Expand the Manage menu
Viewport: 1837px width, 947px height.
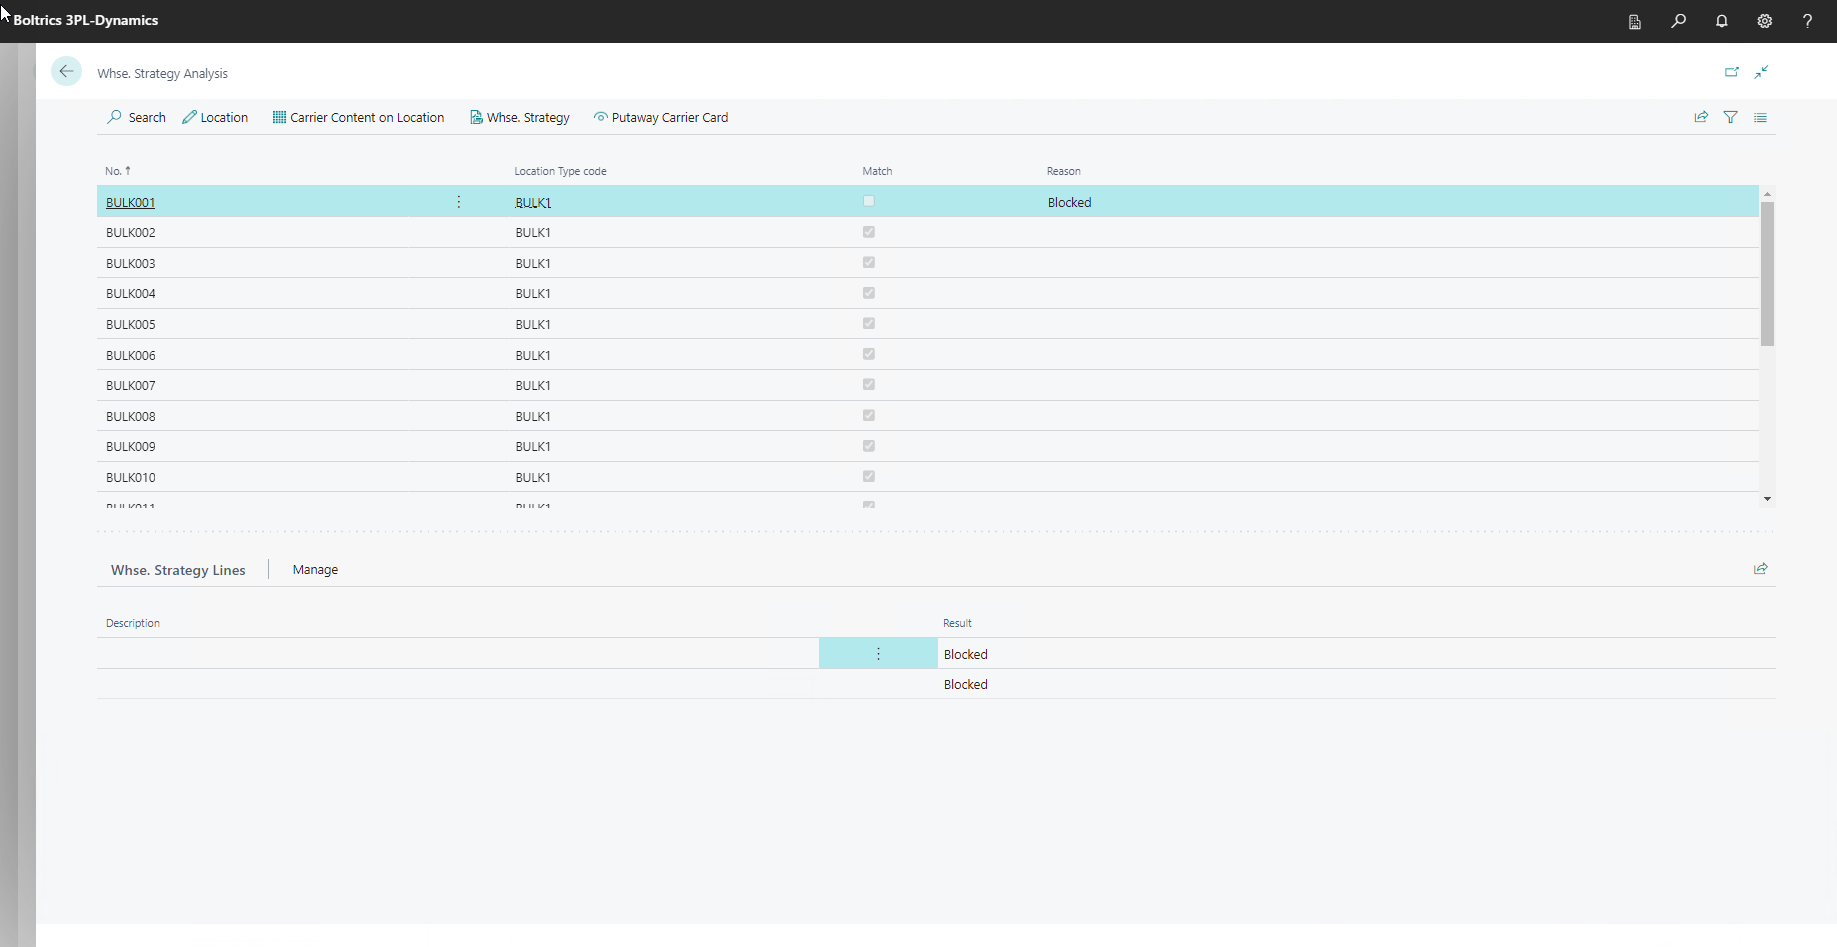(315, 570)
